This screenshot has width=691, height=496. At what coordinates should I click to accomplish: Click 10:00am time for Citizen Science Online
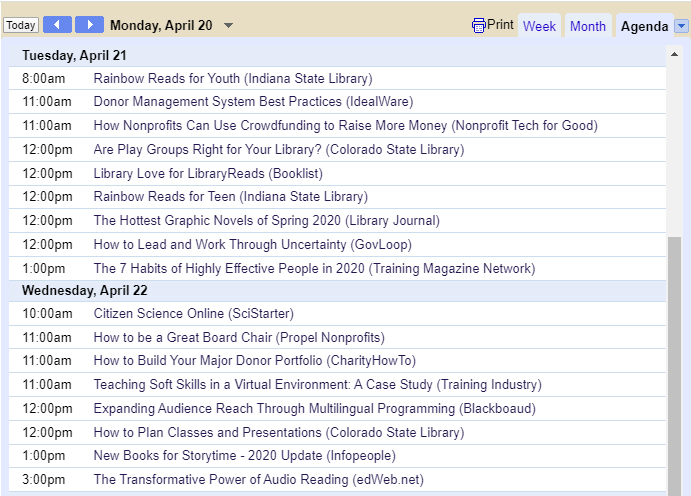(x=47, y=314)
